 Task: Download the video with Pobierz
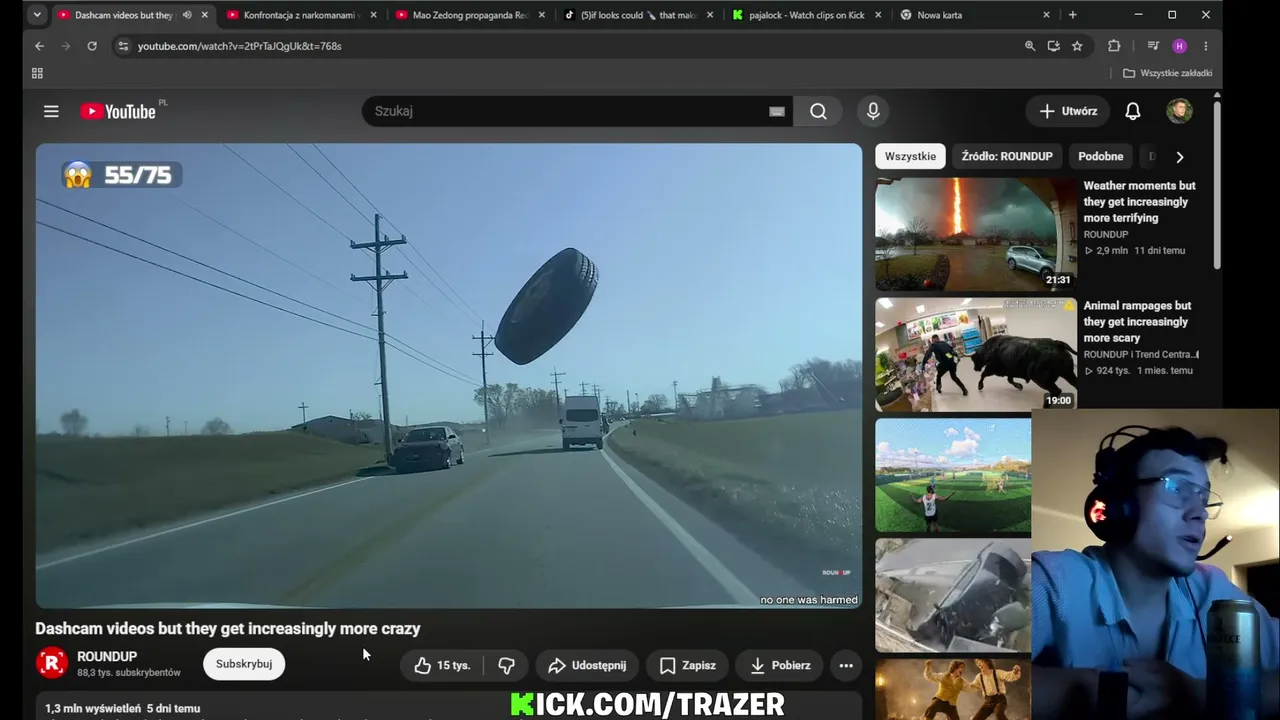pos(780,665)
